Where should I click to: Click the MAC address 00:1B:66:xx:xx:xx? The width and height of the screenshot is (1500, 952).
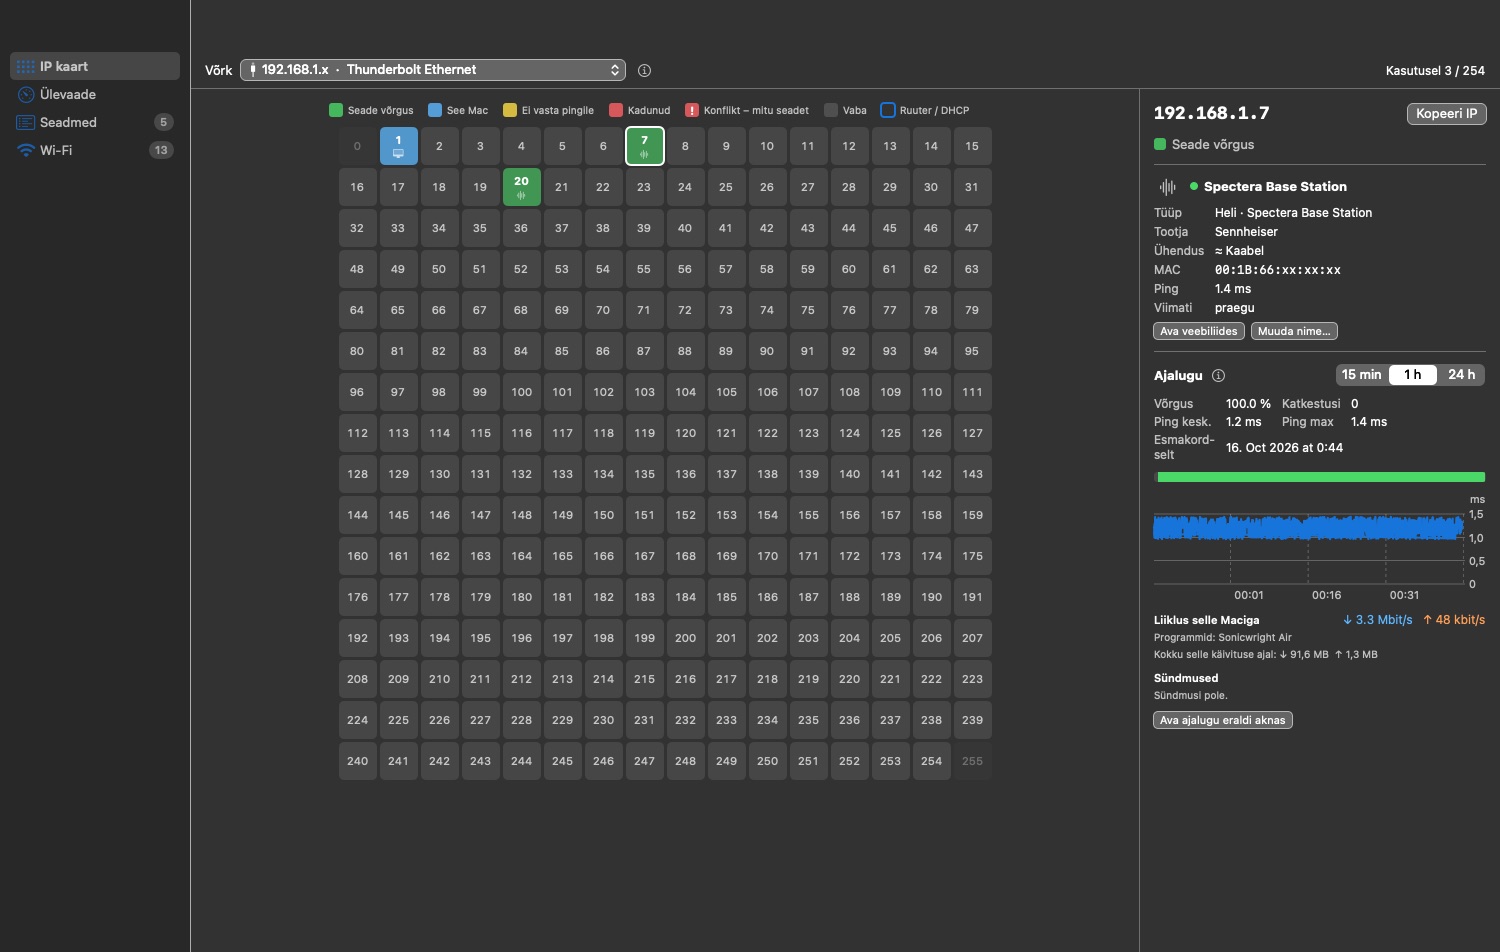click(x=1278, y=270)
